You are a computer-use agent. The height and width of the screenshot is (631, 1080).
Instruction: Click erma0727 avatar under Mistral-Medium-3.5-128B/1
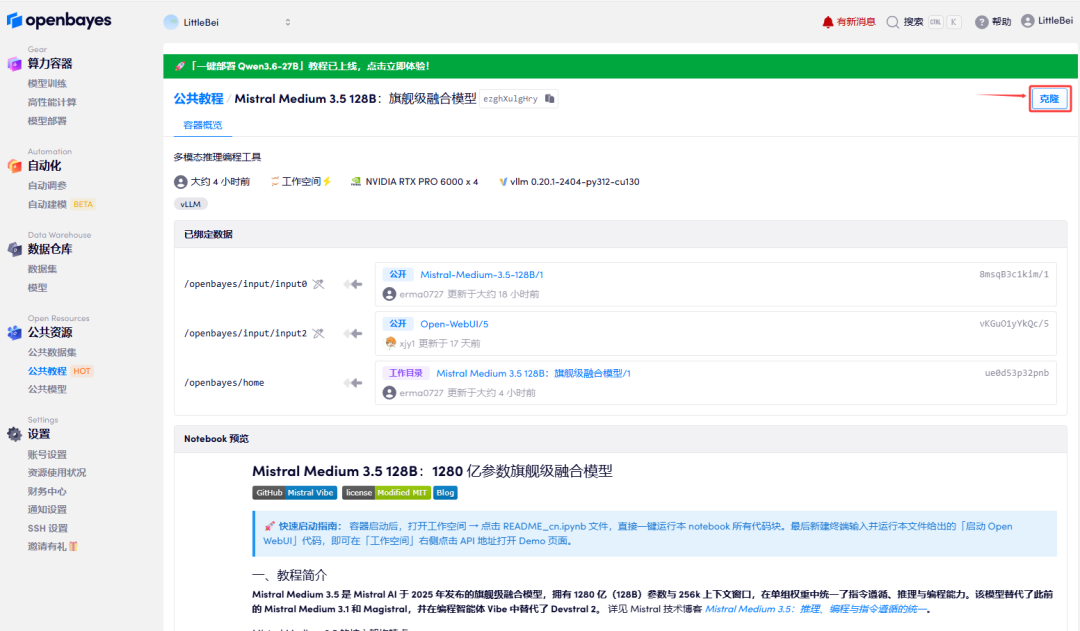389,294
